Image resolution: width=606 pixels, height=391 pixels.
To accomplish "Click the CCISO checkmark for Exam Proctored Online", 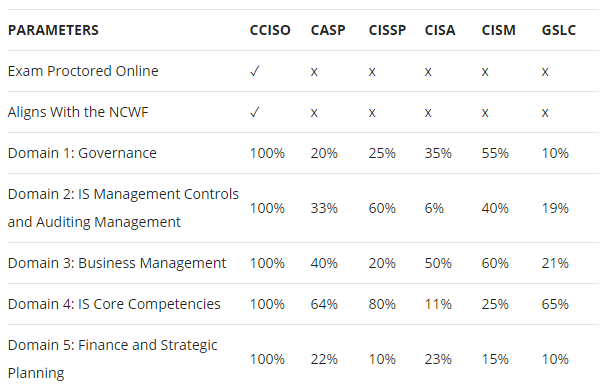I will 255,71.
